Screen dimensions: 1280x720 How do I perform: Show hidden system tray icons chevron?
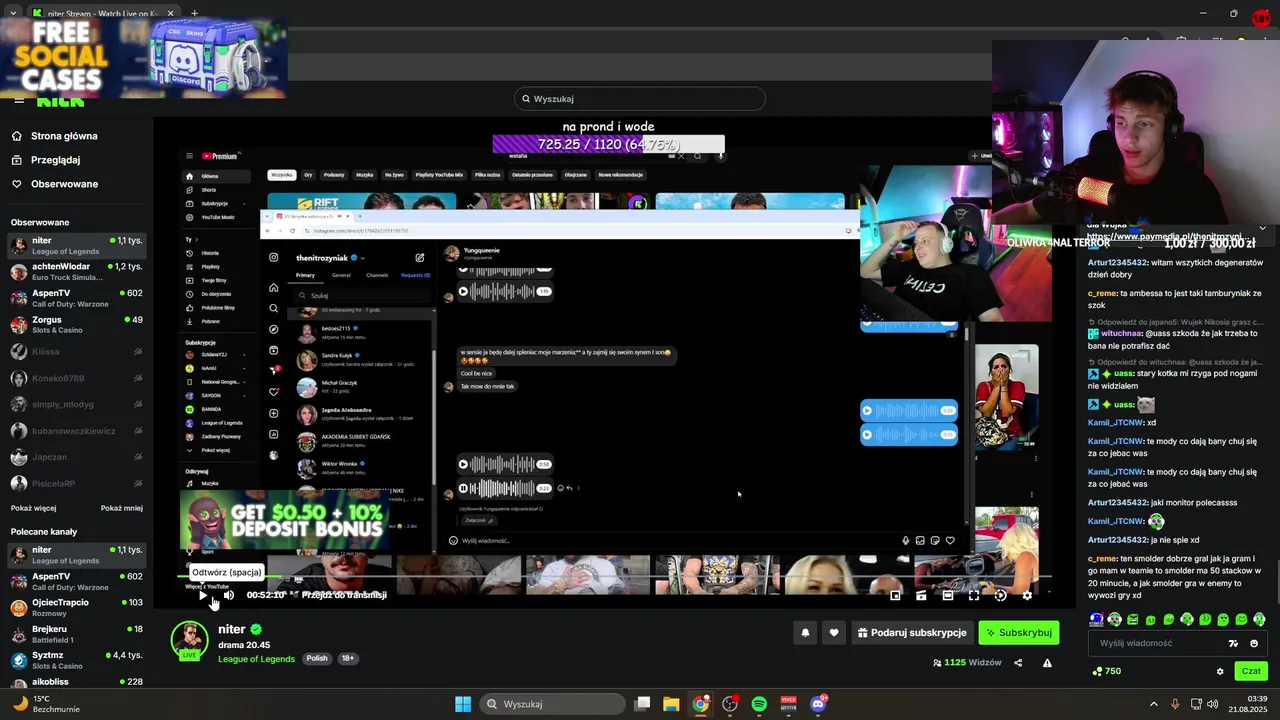(x=1153, y=704)
